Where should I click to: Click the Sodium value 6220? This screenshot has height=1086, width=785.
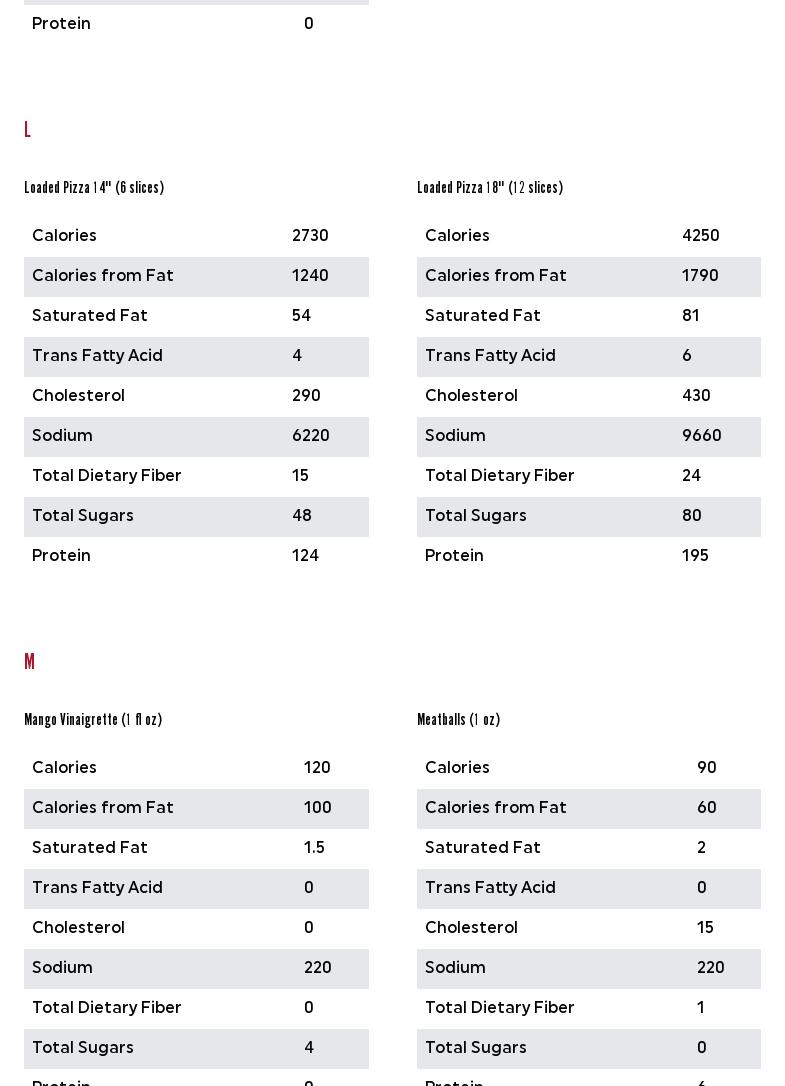click(310, 436)
